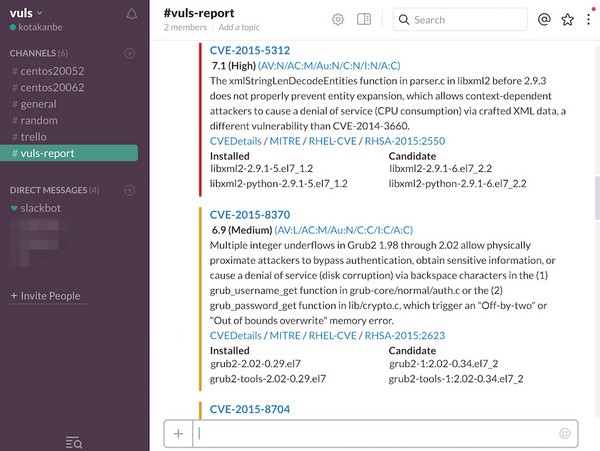The height and width of the screenshot is (451, 600).
Task: Show starred items via star icon
Action: point(568,19)
